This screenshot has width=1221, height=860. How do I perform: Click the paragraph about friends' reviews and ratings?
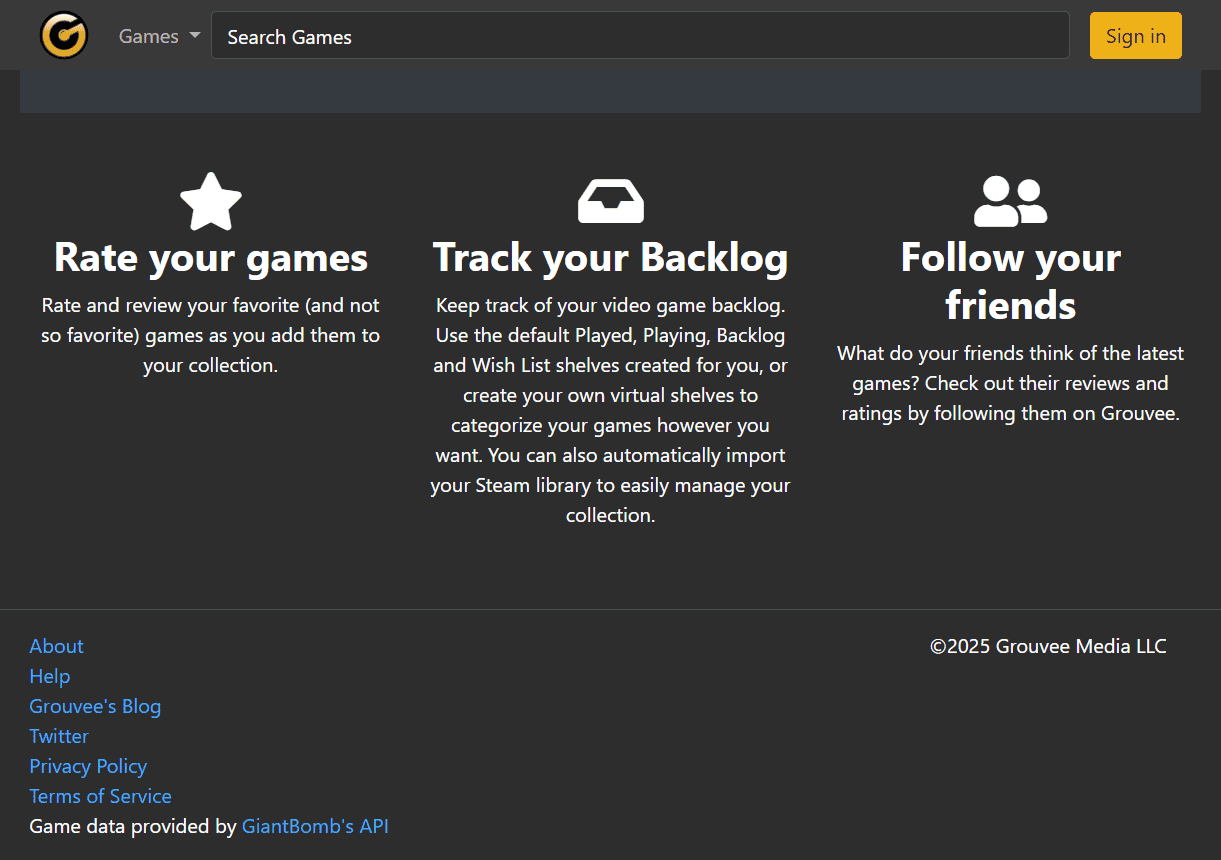click(1010, 383)
